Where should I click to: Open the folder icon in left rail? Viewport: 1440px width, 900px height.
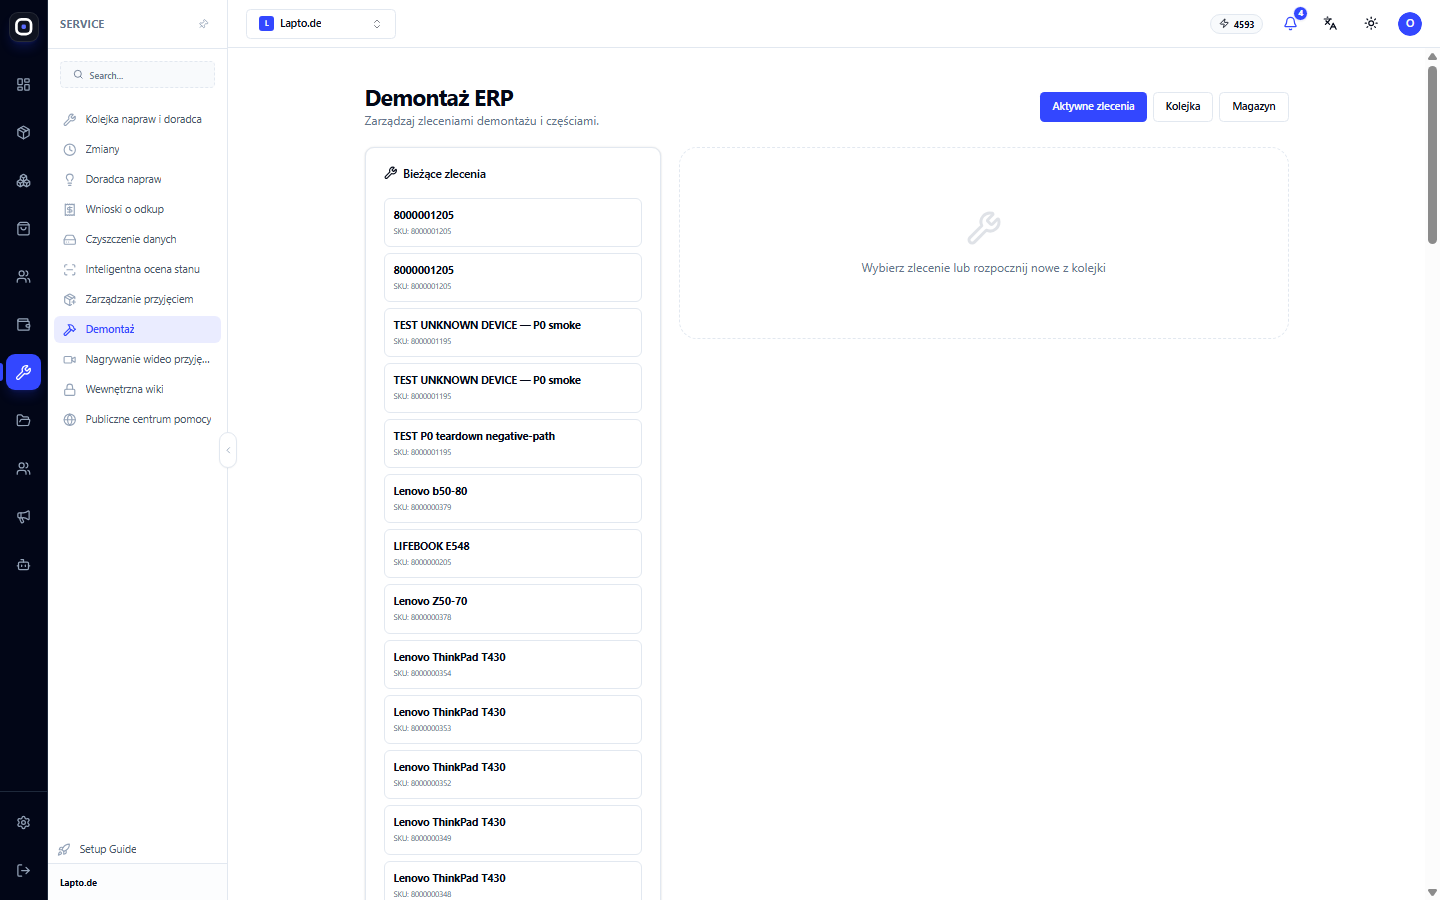pyautogui.click(x=24, y=421)
